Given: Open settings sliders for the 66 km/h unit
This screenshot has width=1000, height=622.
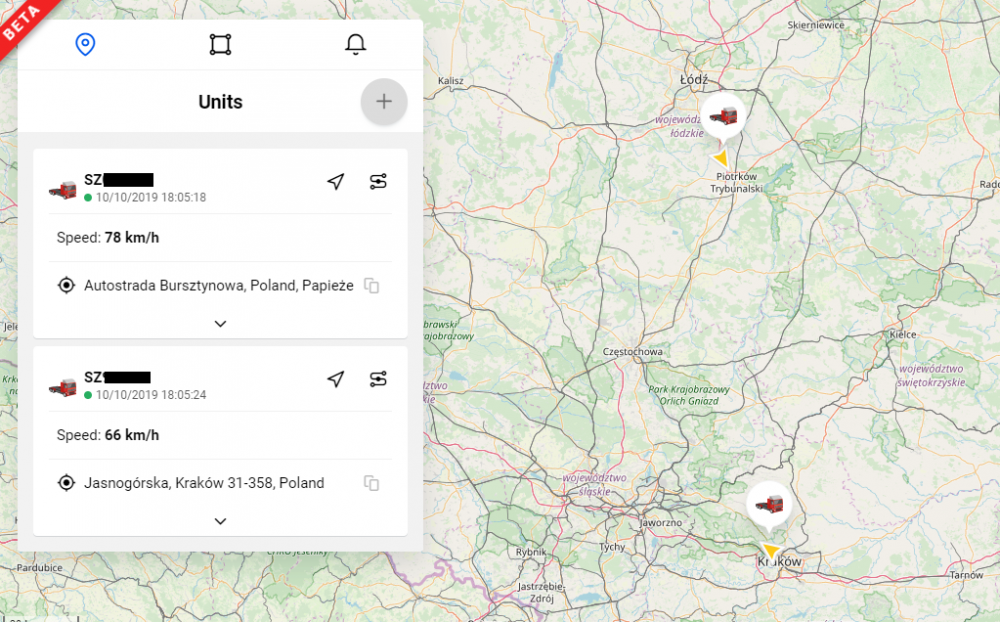Looking at the screenshot, I should pyautogui.click(x=378, y=379).
